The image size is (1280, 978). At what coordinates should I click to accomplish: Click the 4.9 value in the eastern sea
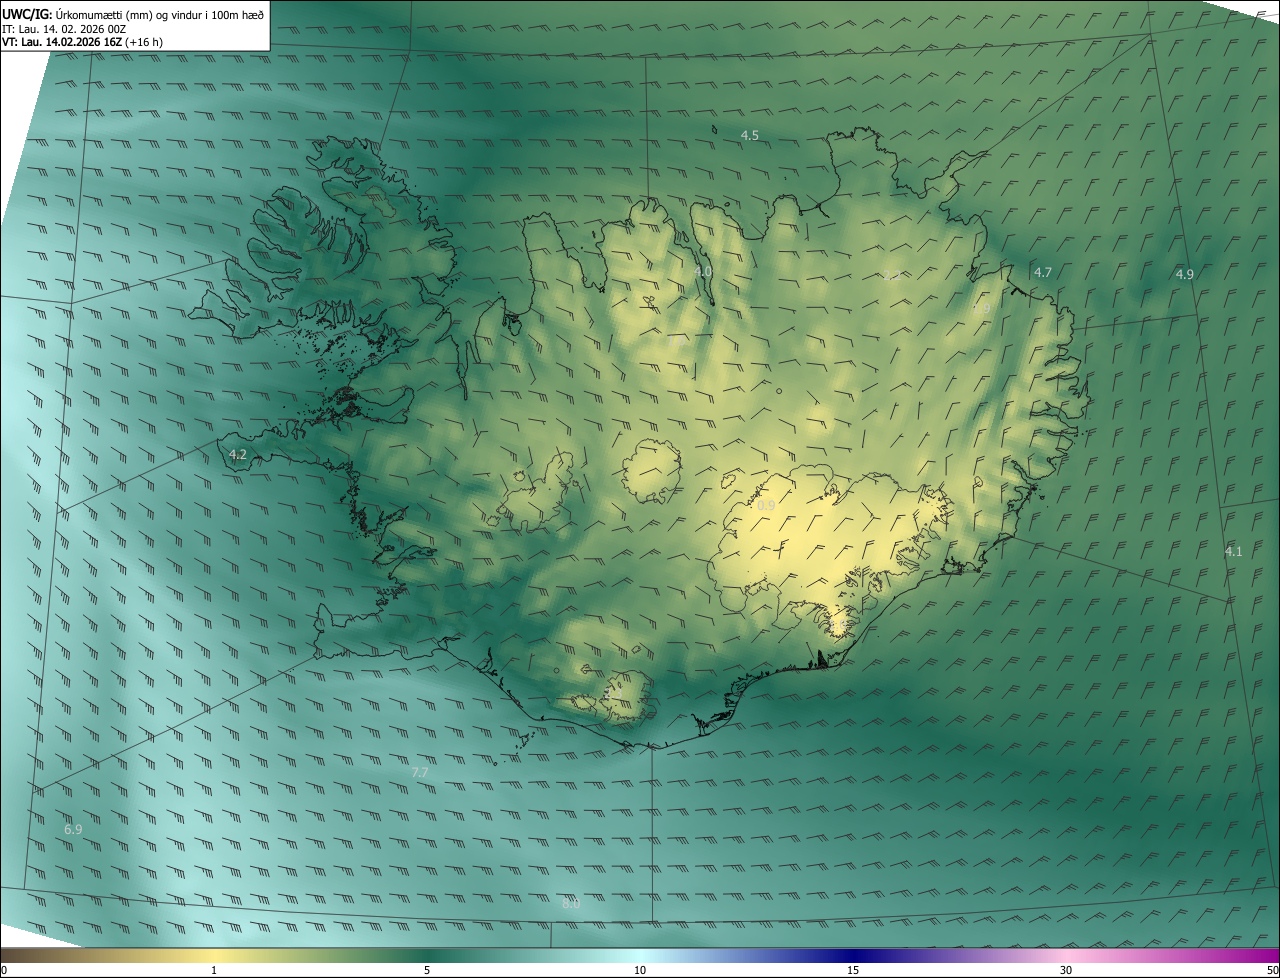[x=1184, y=274]
